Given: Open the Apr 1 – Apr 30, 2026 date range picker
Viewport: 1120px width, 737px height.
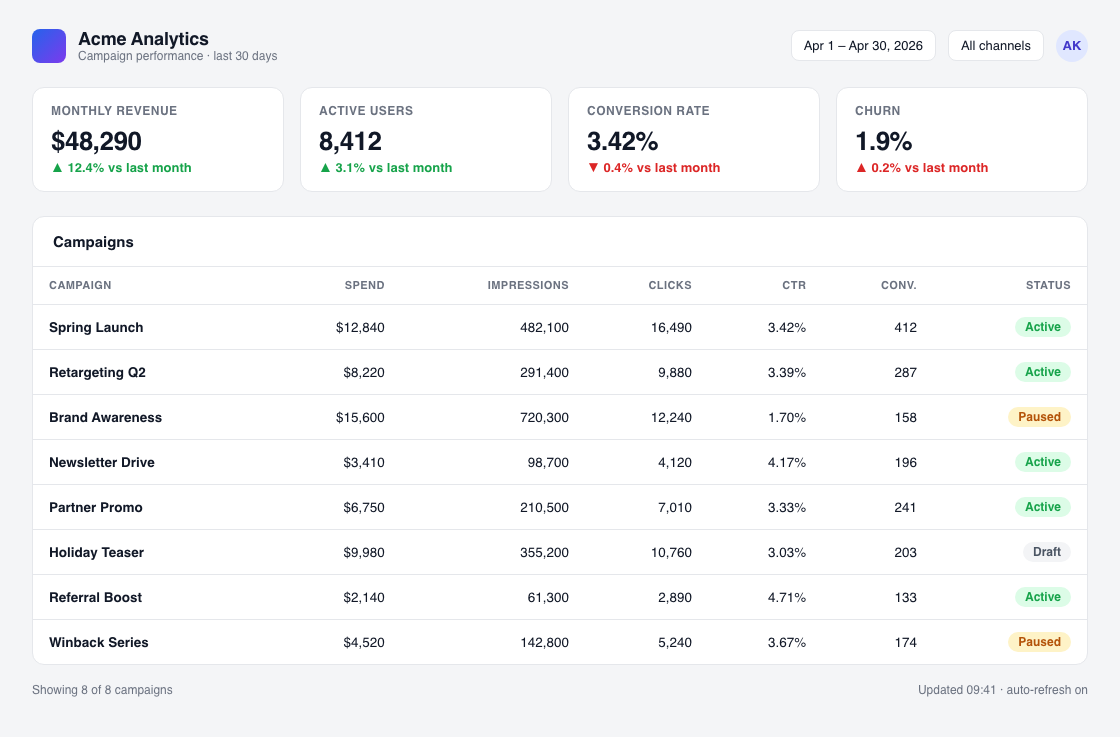Looking at the screenshot, I should point(863,46).
